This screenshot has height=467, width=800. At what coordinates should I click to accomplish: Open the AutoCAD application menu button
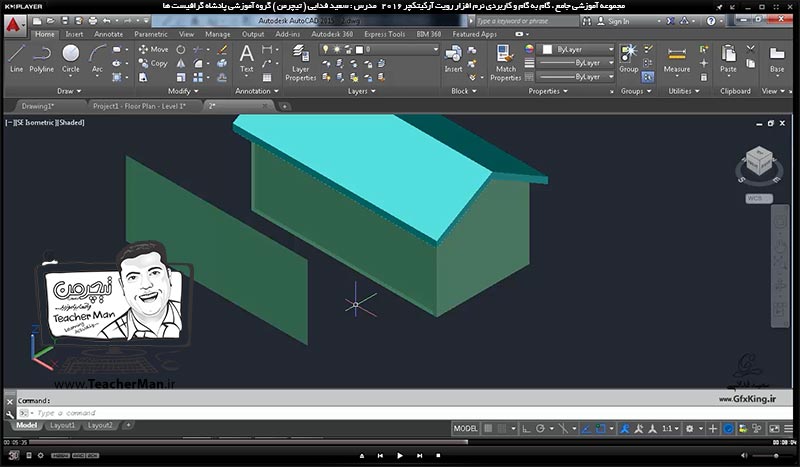click(x=14, y=25)
